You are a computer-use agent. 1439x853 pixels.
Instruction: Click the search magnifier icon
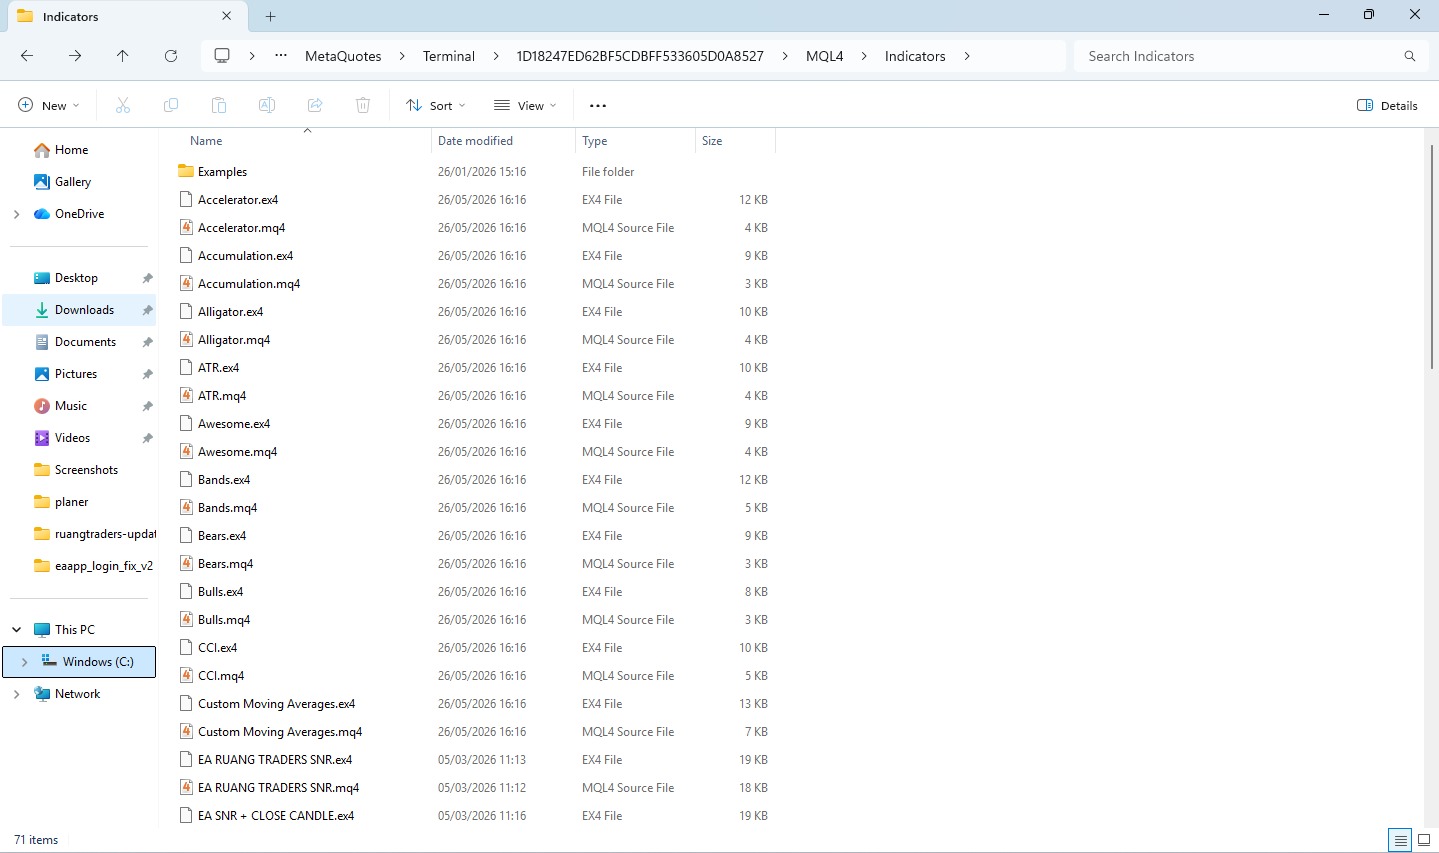tap(1410, 56)
